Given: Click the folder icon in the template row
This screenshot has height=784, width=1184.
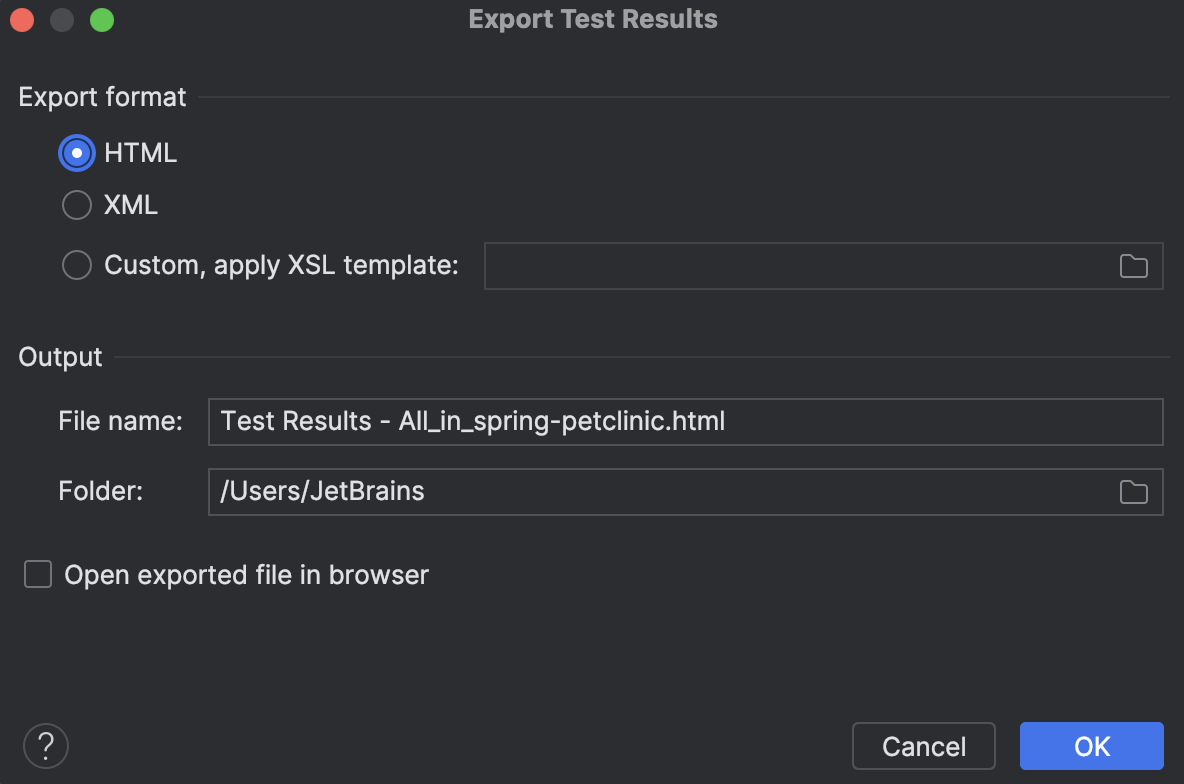Looking at the screenshot, I should (x=1133, y=265).
